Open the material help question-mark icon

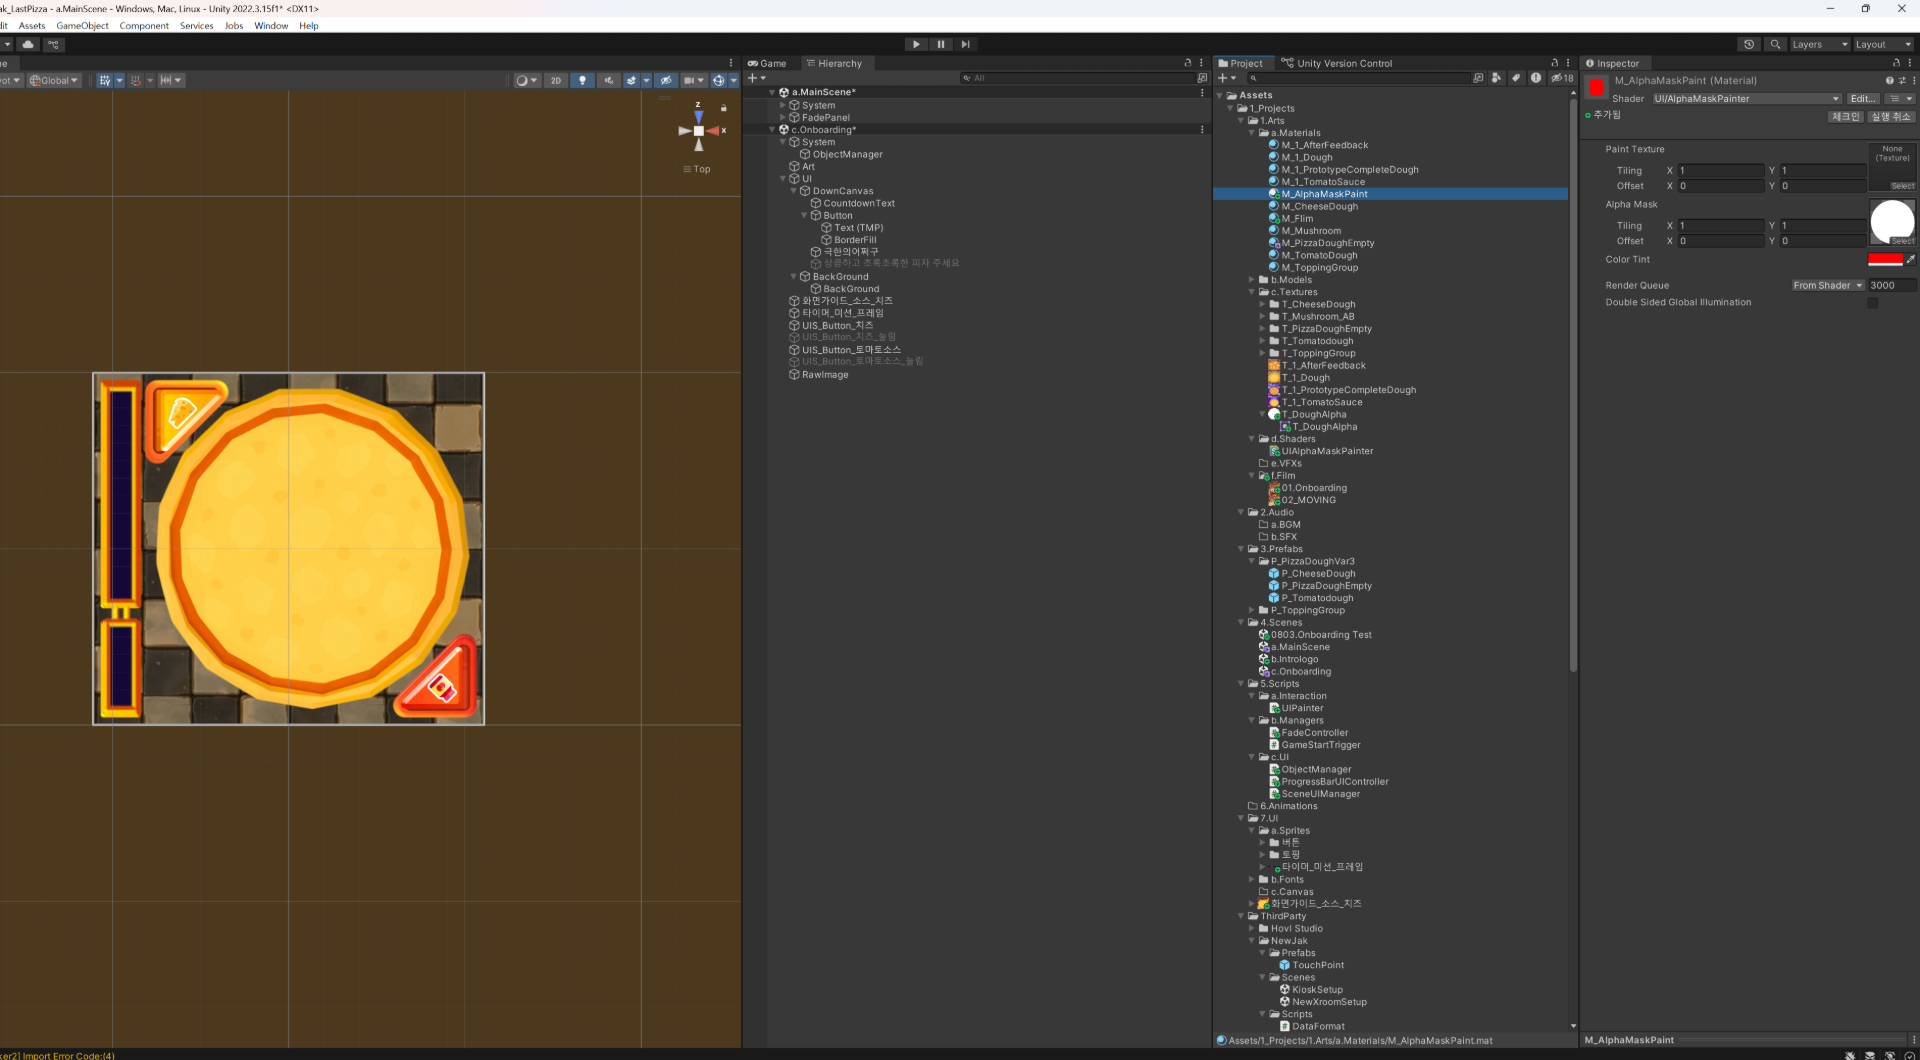pos(1889,81)
